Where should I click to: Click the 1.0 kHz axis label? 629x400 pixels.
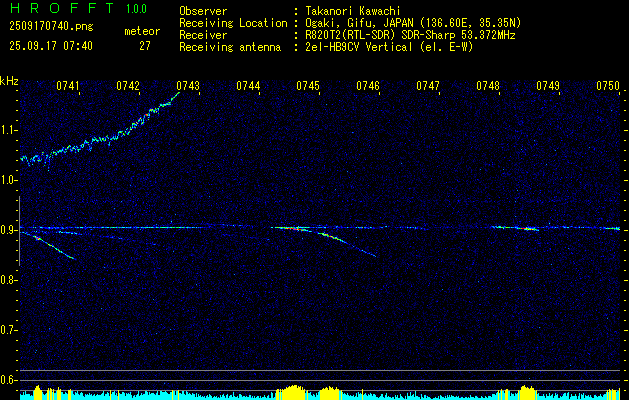[7, 180]
